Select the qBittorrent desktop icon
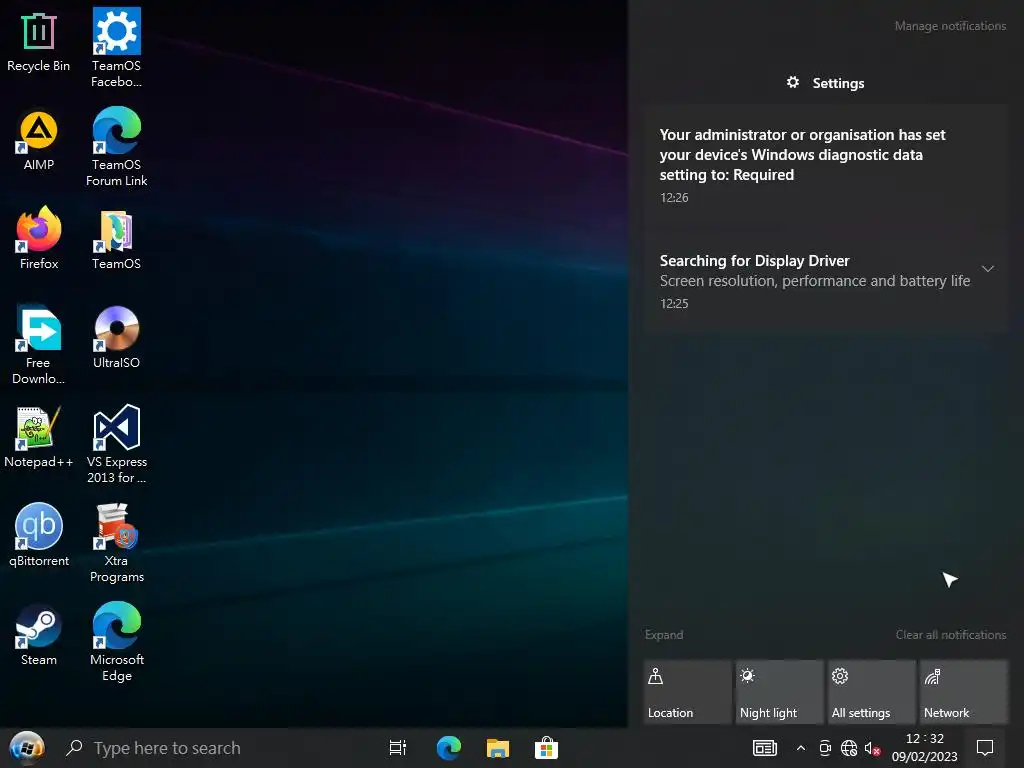1024x768 pixels. point(39,536)
